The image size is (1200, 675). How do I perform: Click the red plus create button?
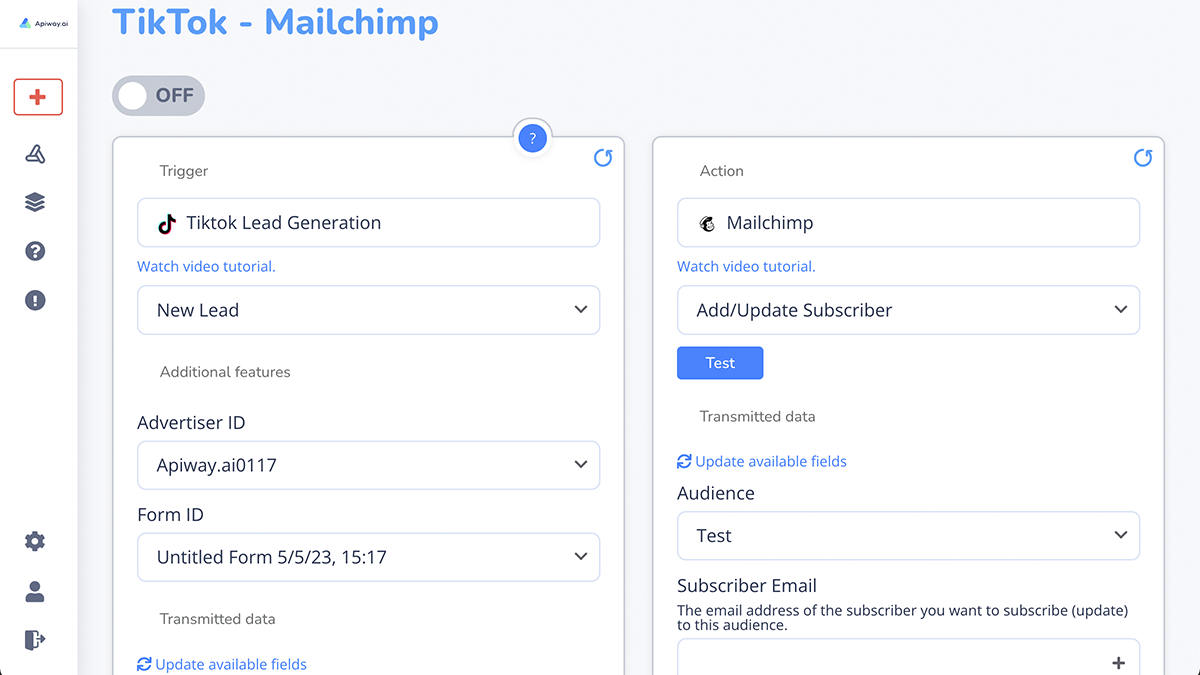pos(38,97)
